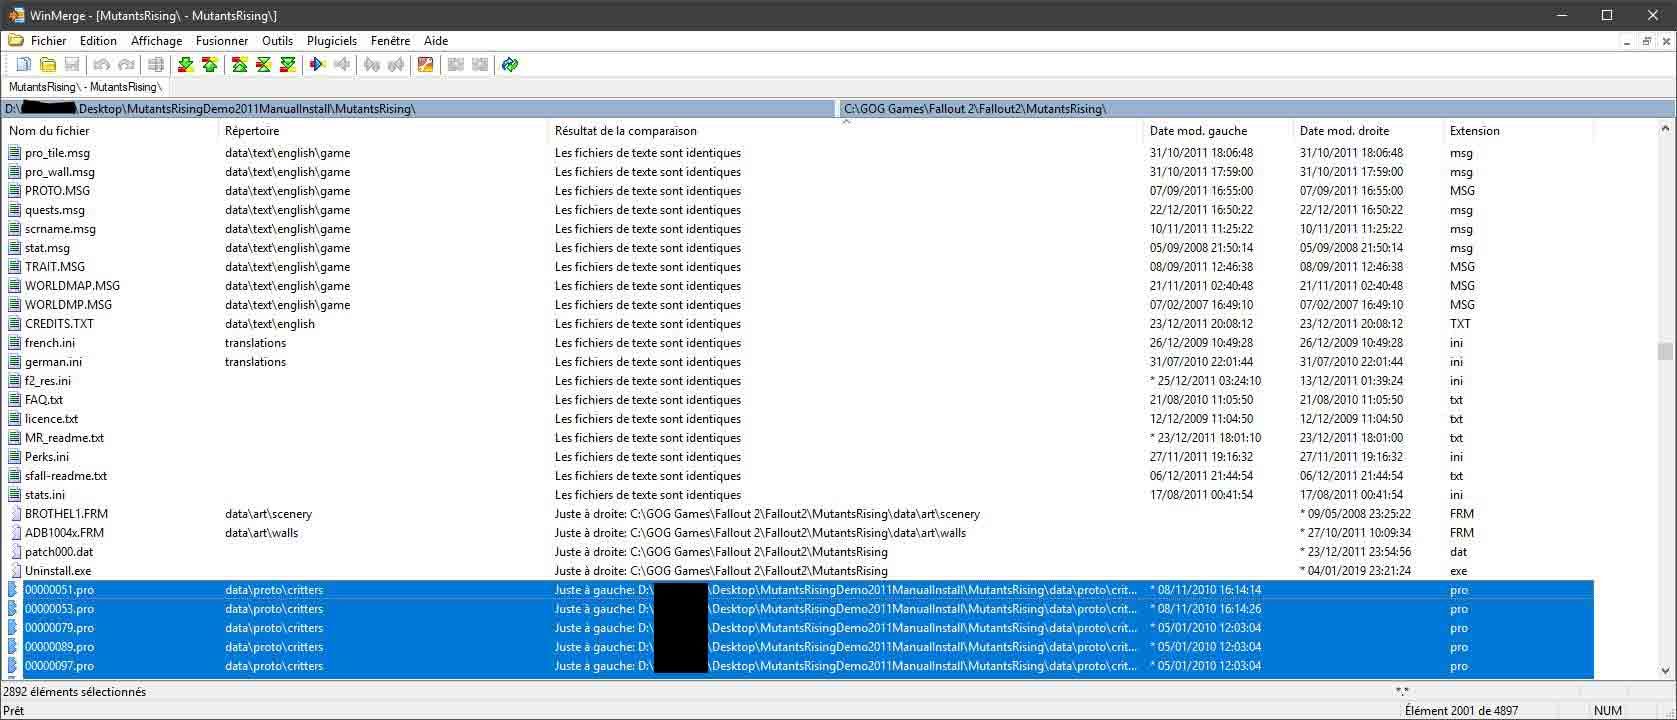Viewport: 1677px width, 720px height.
Task: Sort by Extension column header
Action: [1518, 131]
